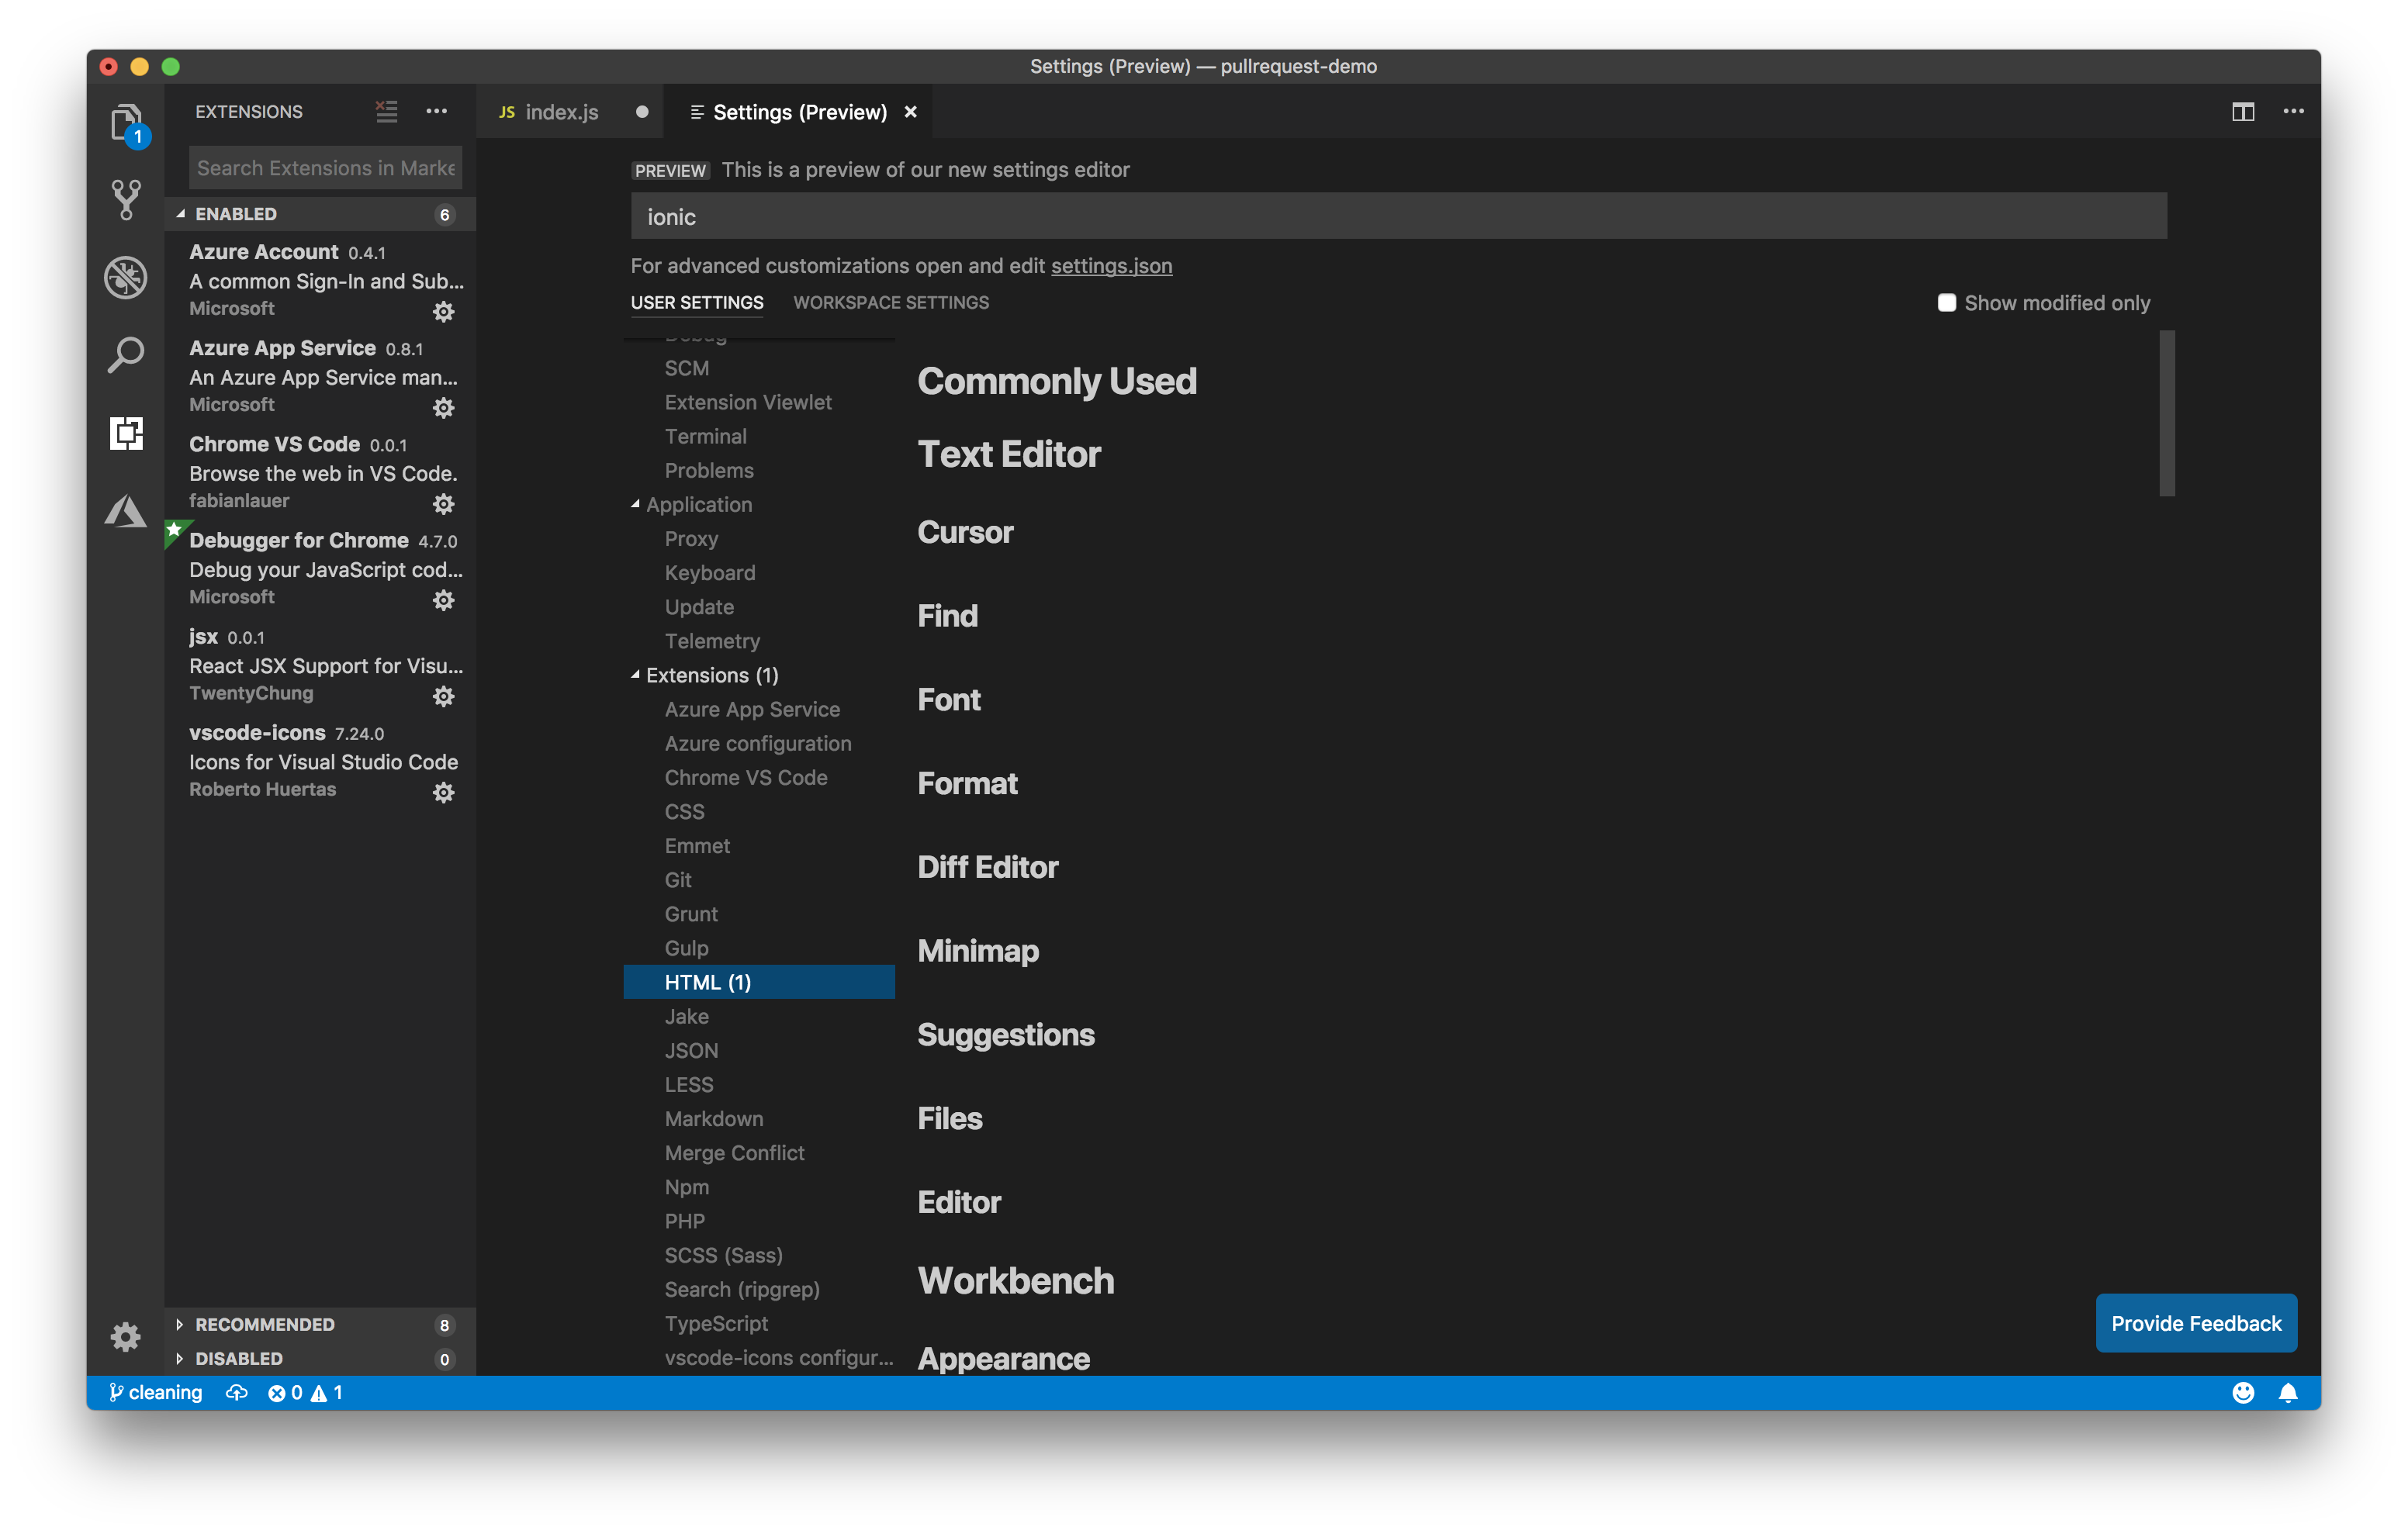Viewport: 2408px width, 1534px height.
Task: Open the Debug view in the activity bar
Action: 125,278
